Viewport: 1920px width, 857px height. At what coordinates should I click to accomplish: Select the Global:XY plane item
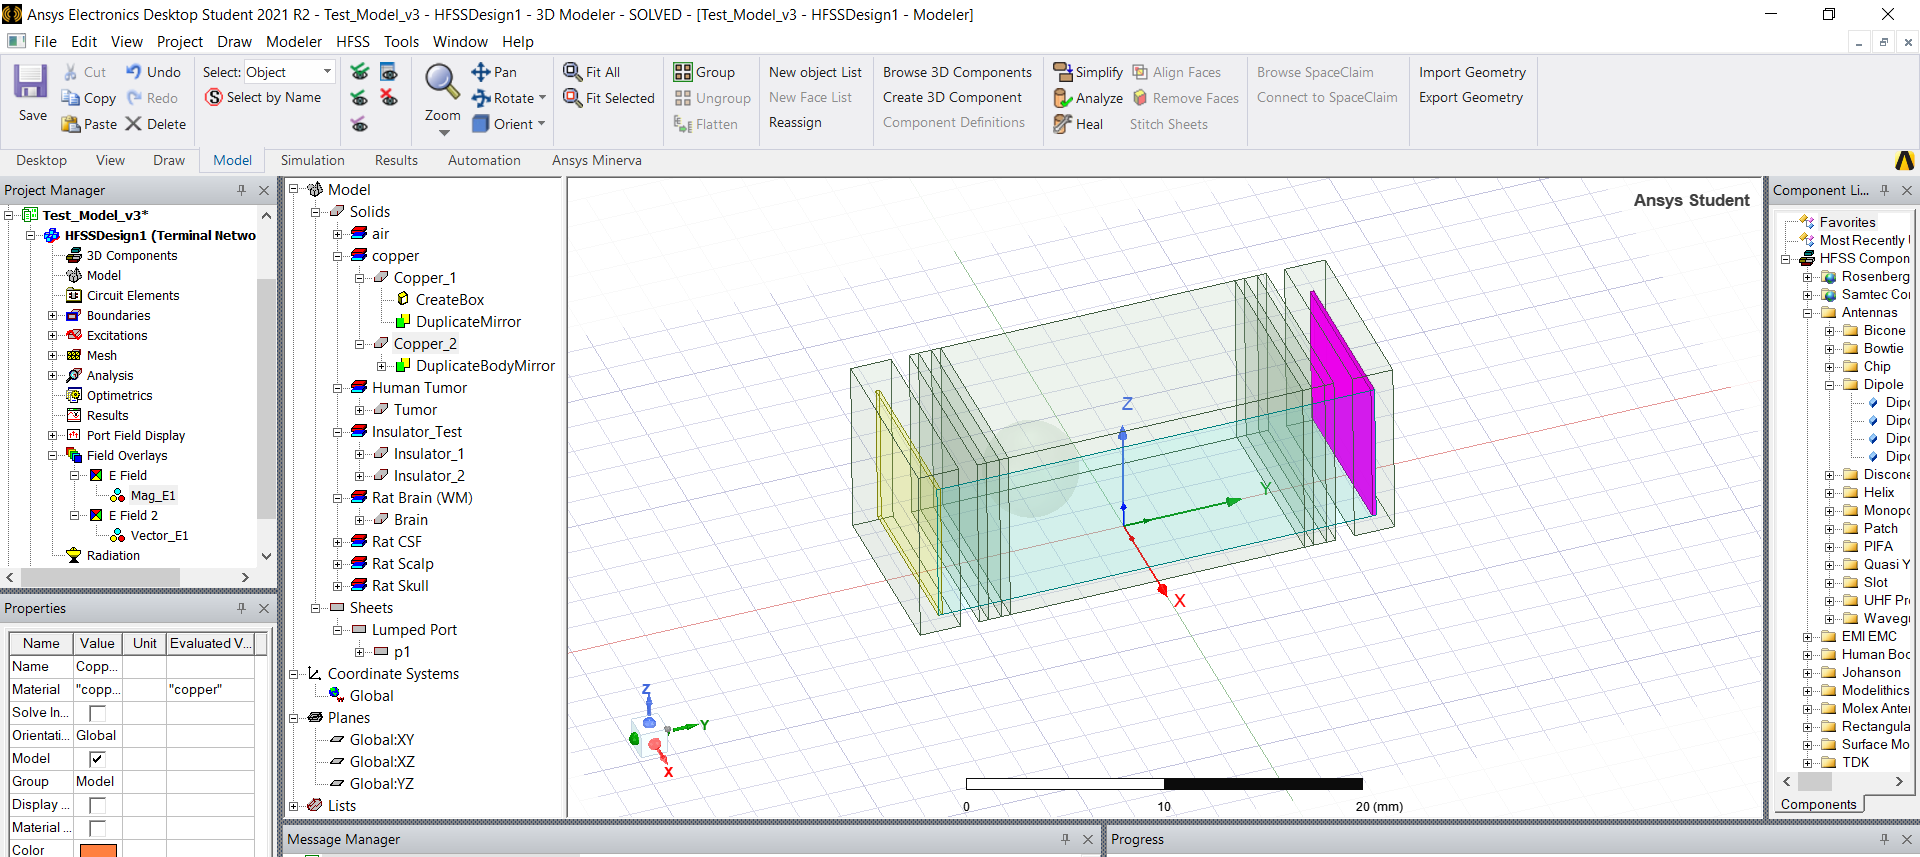tap(382, 740)
